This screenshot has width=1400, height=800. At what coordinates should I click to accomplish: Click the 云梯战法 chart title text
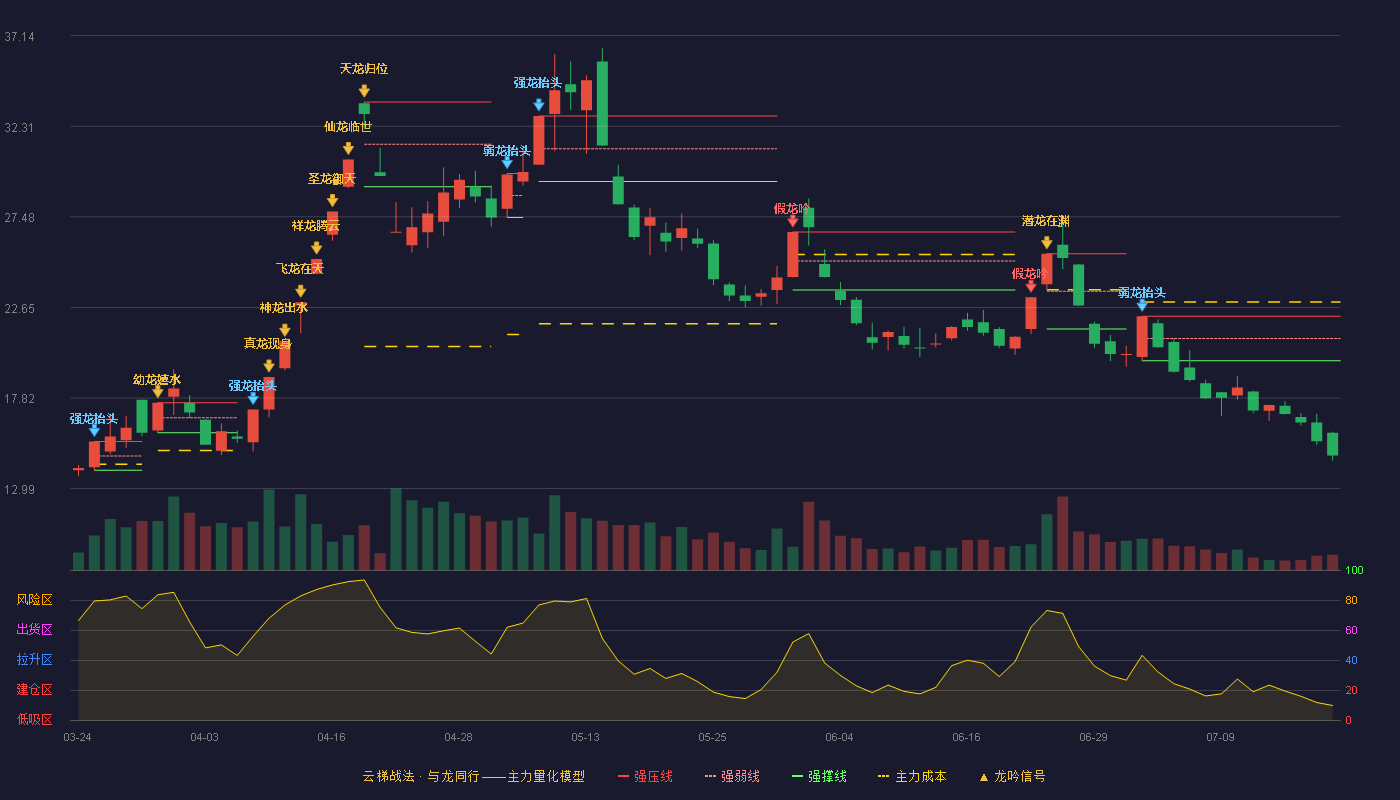coord(384,776)
